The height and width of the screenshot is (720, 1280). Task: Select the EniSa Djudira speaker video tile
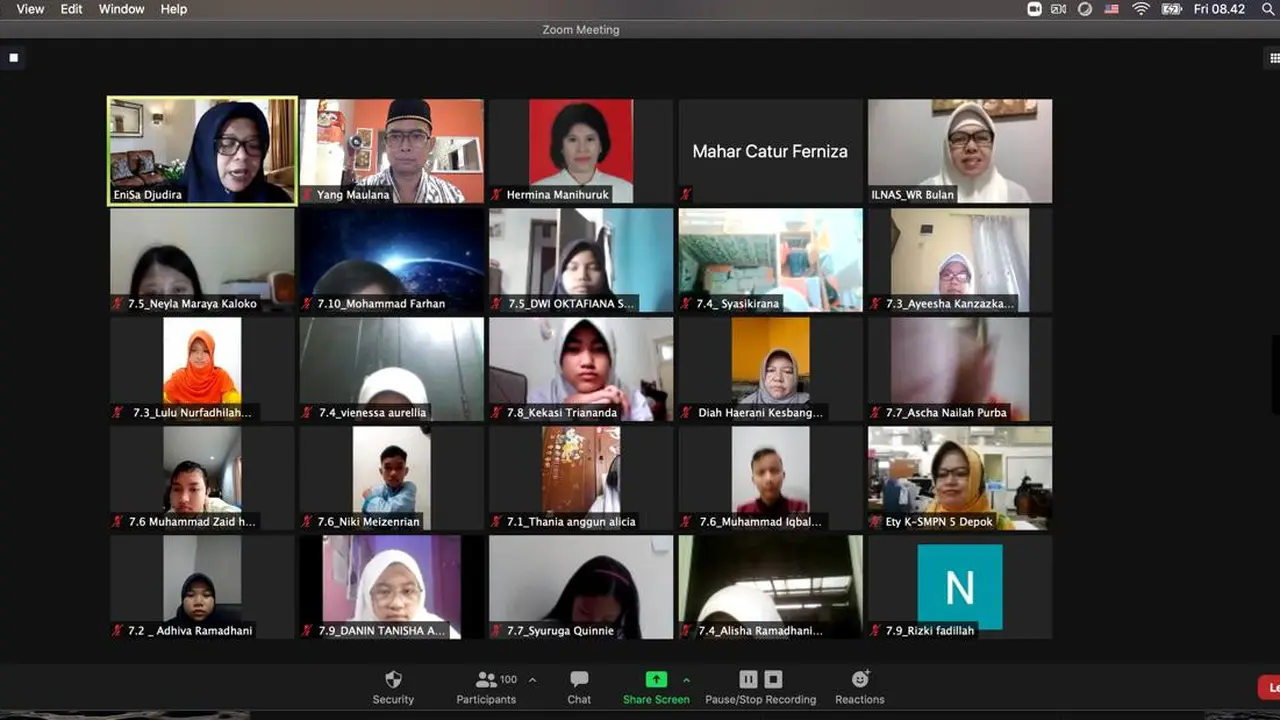[202, 151]
